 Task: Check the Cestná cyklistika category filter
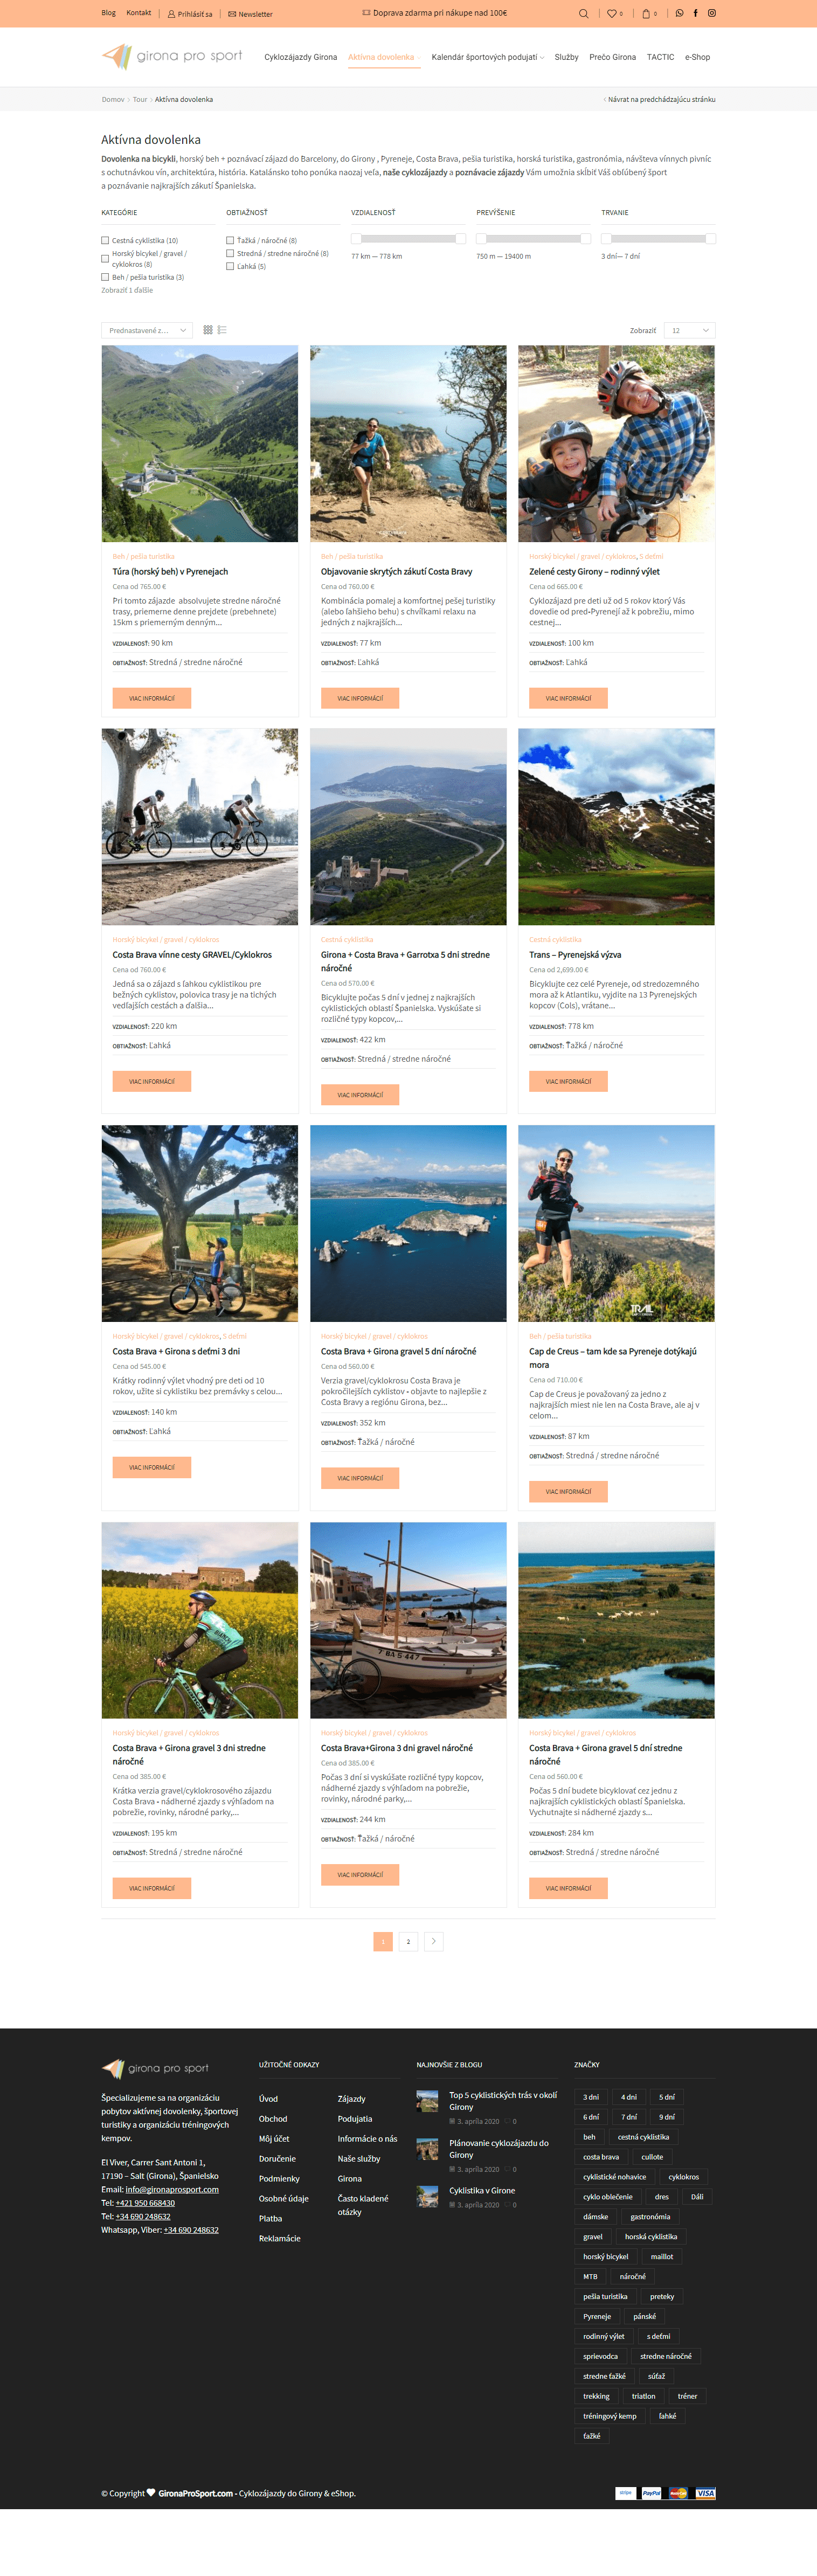(105, 241)
